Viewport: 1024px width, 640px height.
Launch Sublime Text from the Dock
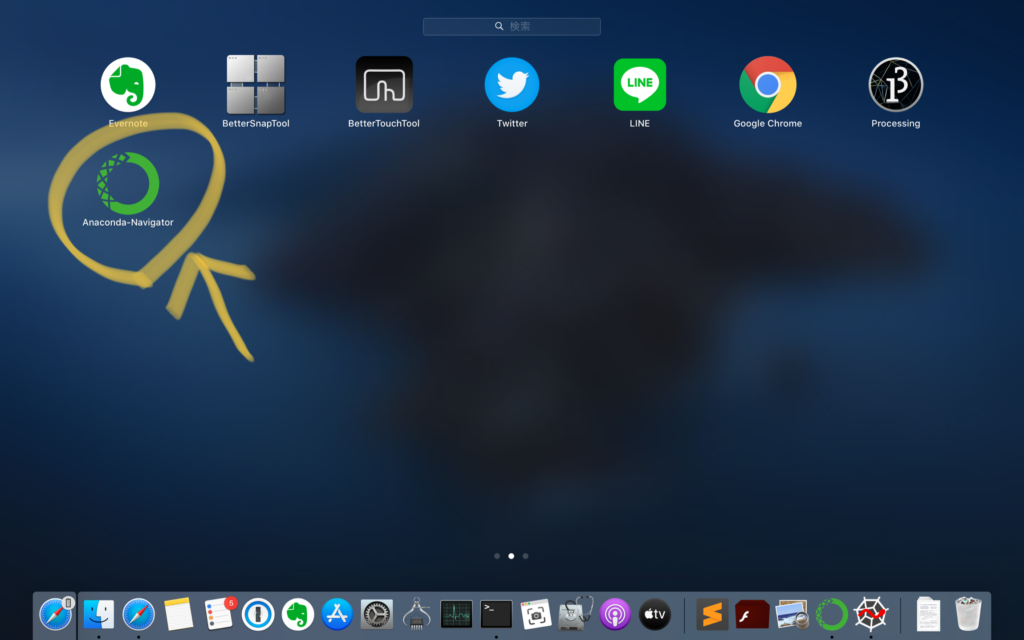click(712, 613)
